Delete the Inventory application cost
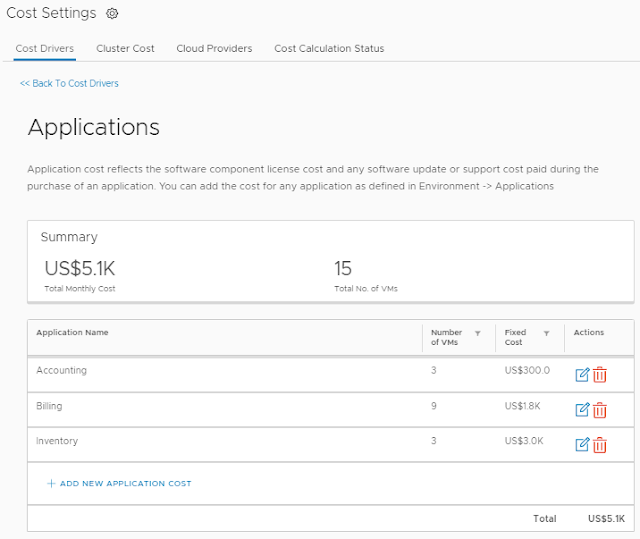640x539 pixels. (x=600, y=445)
